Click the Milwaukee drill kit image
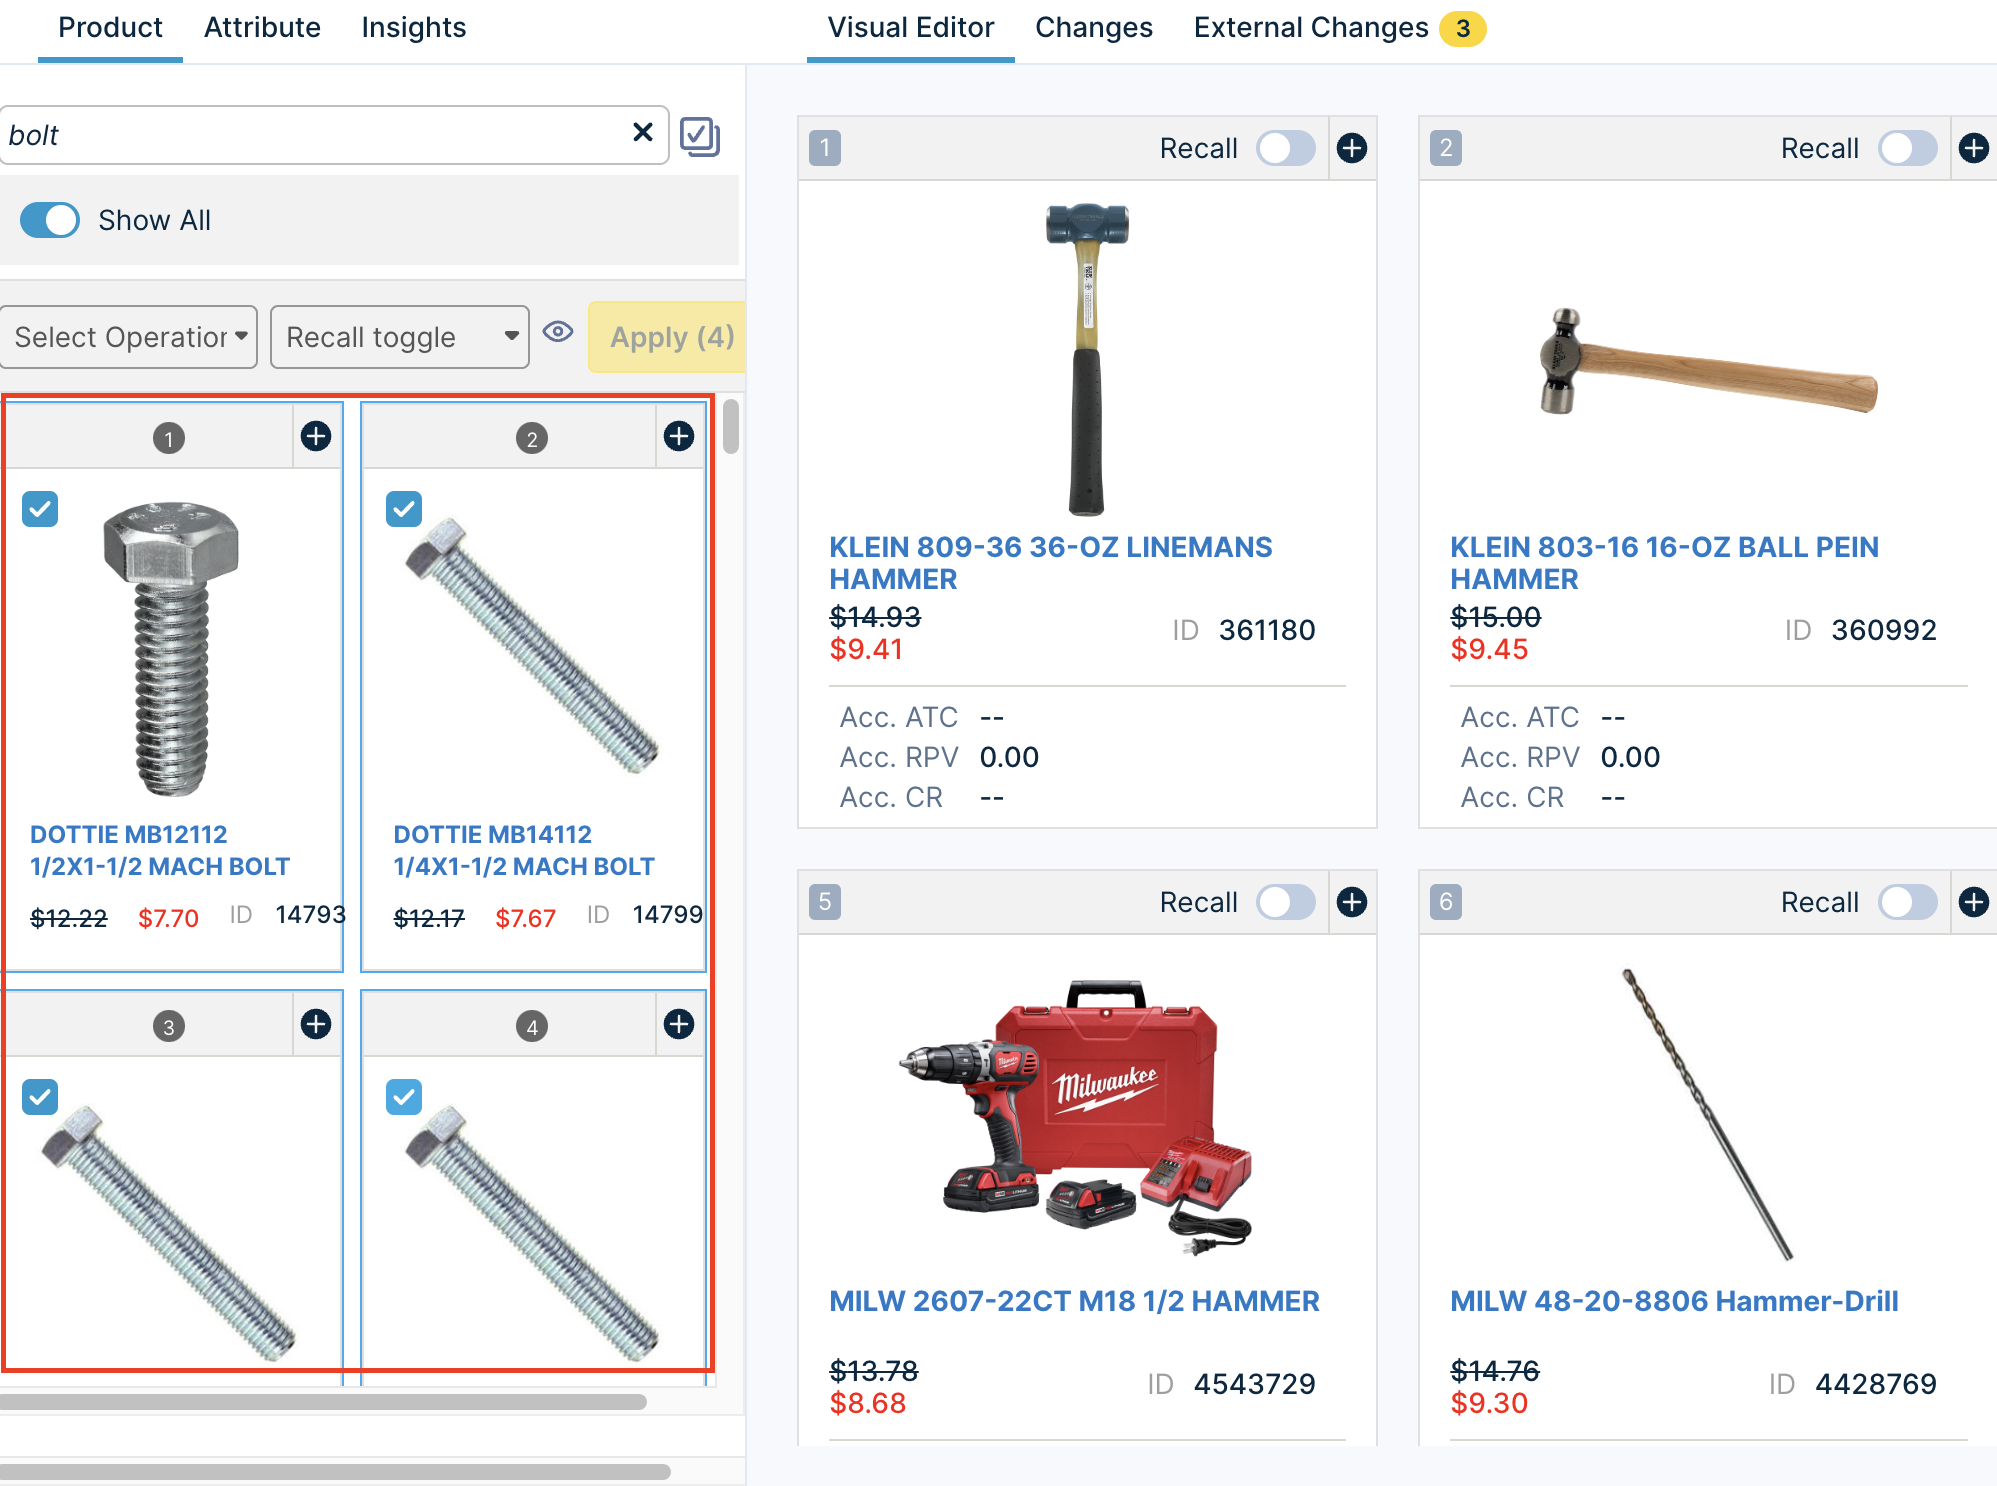 click(1075, 1119)
